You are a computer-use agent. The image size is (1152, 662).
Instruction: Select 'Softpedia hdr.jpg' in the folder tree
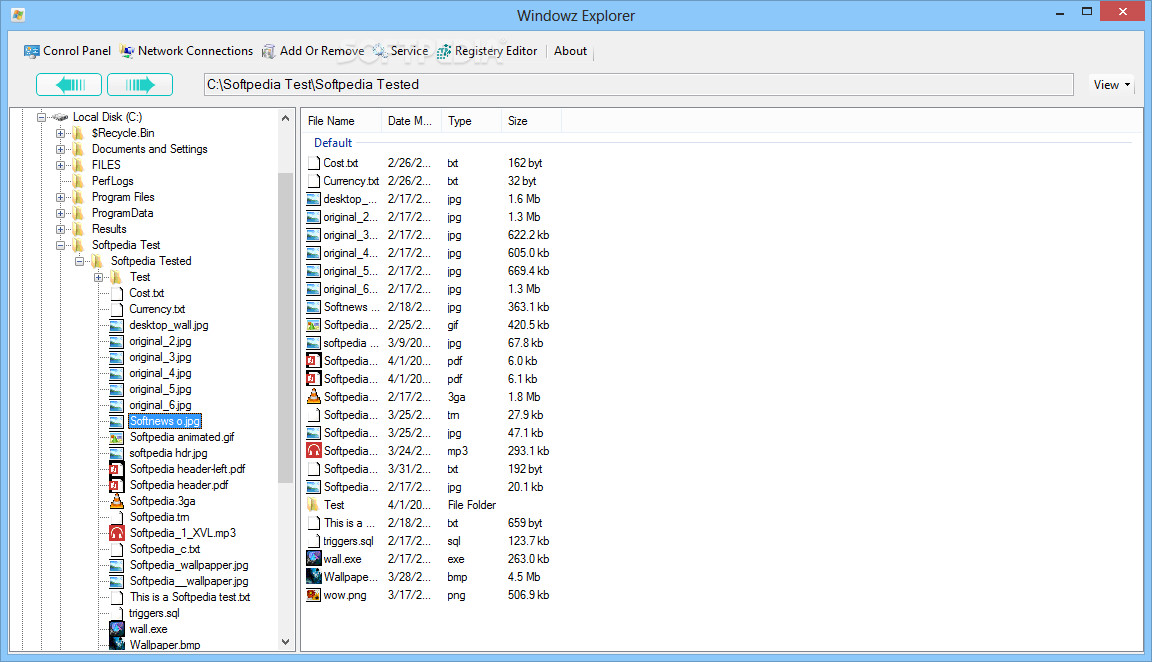(x=168, y=453)
